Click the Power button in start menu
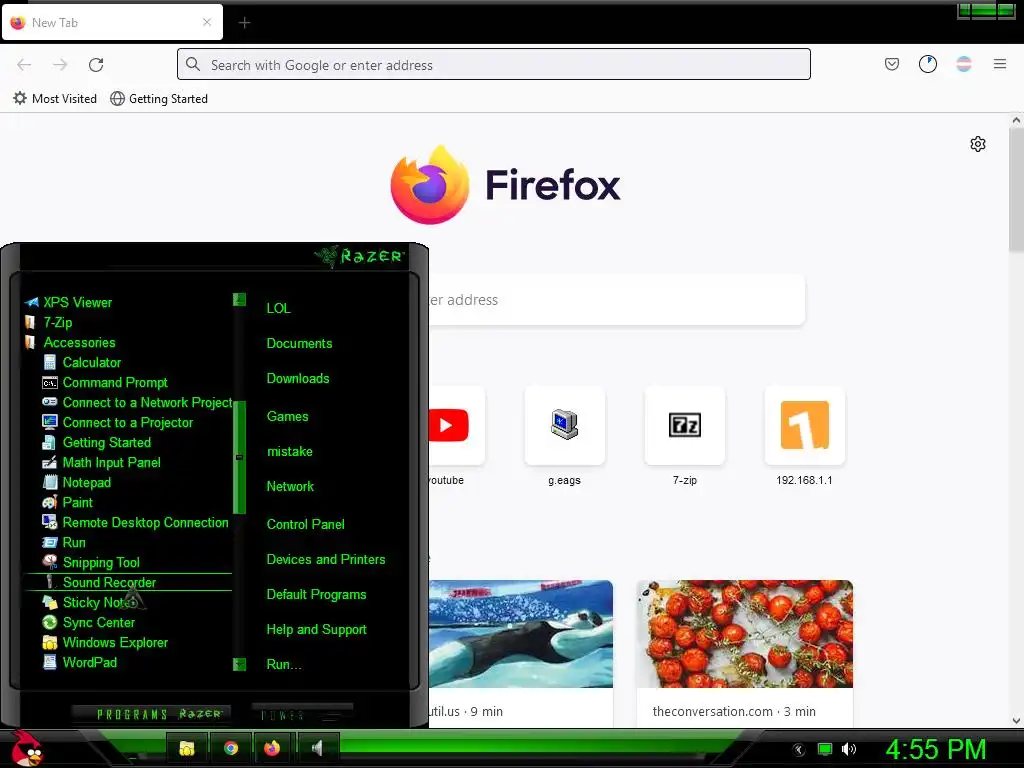Screen dimensions: 1024x768 coord(302,714)
